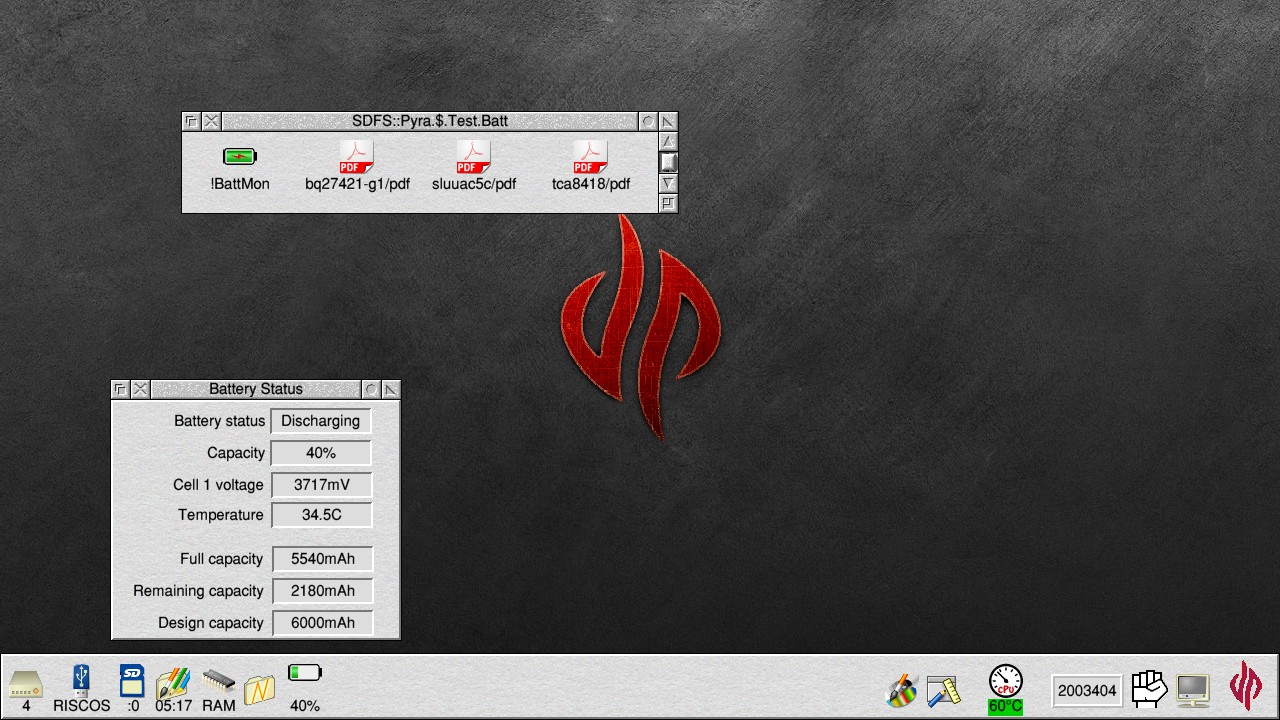Click scroll up arrow in filer window

[668, 142]
